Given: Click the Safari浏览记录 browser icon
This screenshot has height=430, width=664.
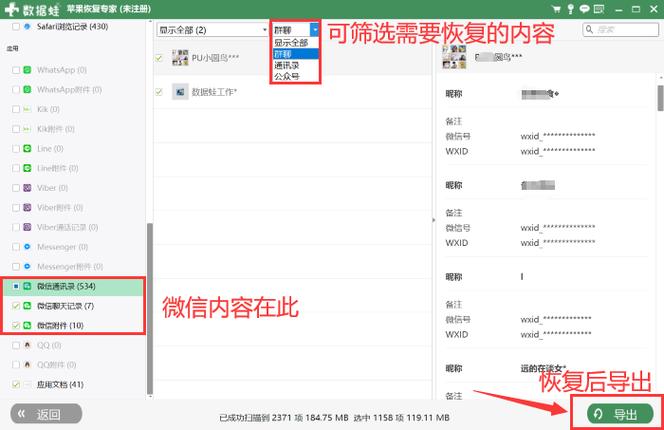Looking at the screenshot, I should (x=27, y=26).
